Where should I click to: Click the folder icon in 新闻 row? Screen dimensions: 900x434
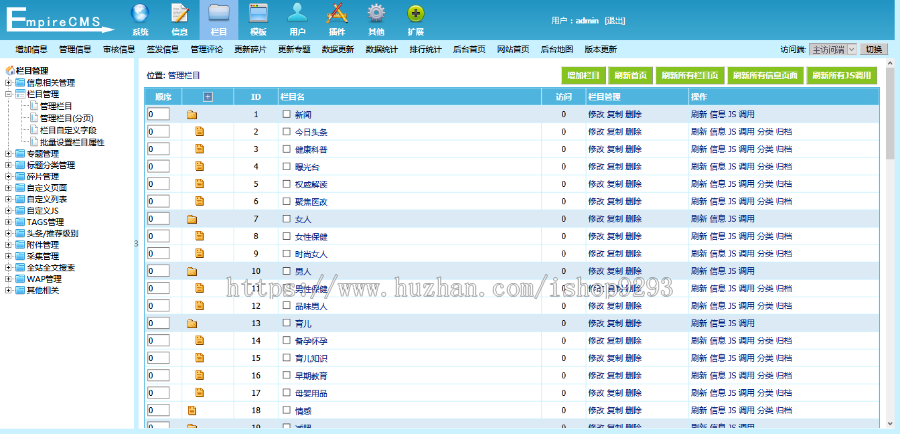click(192, 115)
